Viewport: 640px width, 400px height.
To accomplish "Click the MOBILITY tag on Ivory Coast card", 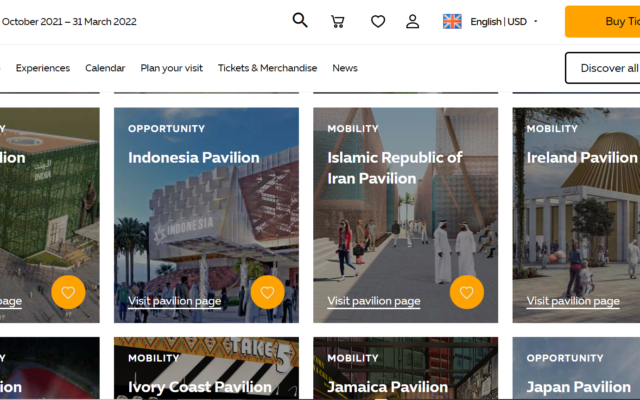I will [154, 358].
